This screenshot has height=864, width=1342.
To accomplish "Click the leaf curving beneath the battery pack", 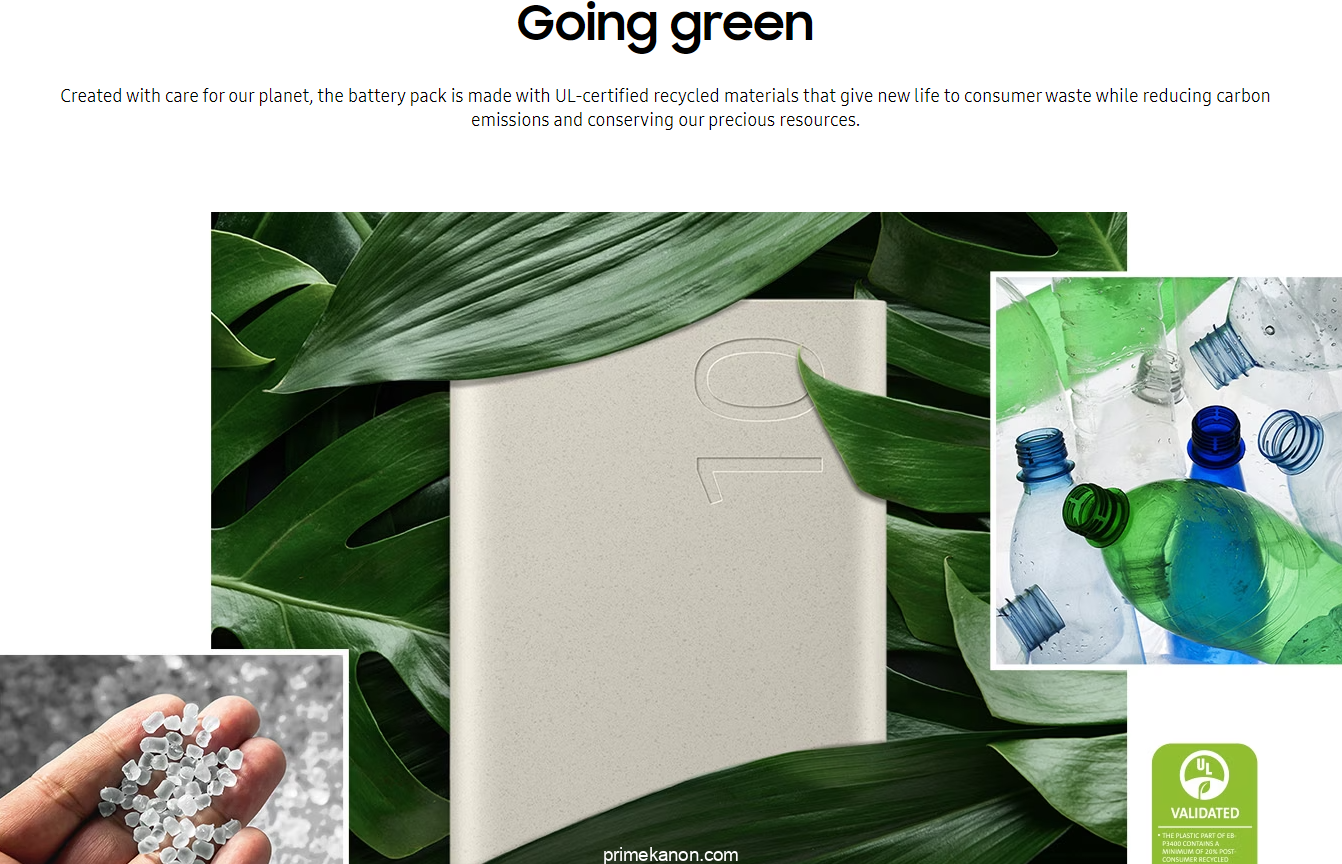I will [800, 810].
